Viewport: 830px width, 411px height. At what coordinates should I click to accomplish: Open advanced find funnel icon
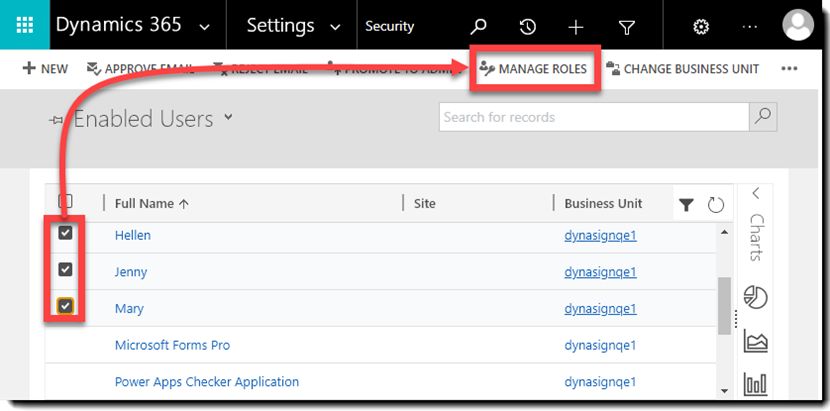tap(626, 27)
